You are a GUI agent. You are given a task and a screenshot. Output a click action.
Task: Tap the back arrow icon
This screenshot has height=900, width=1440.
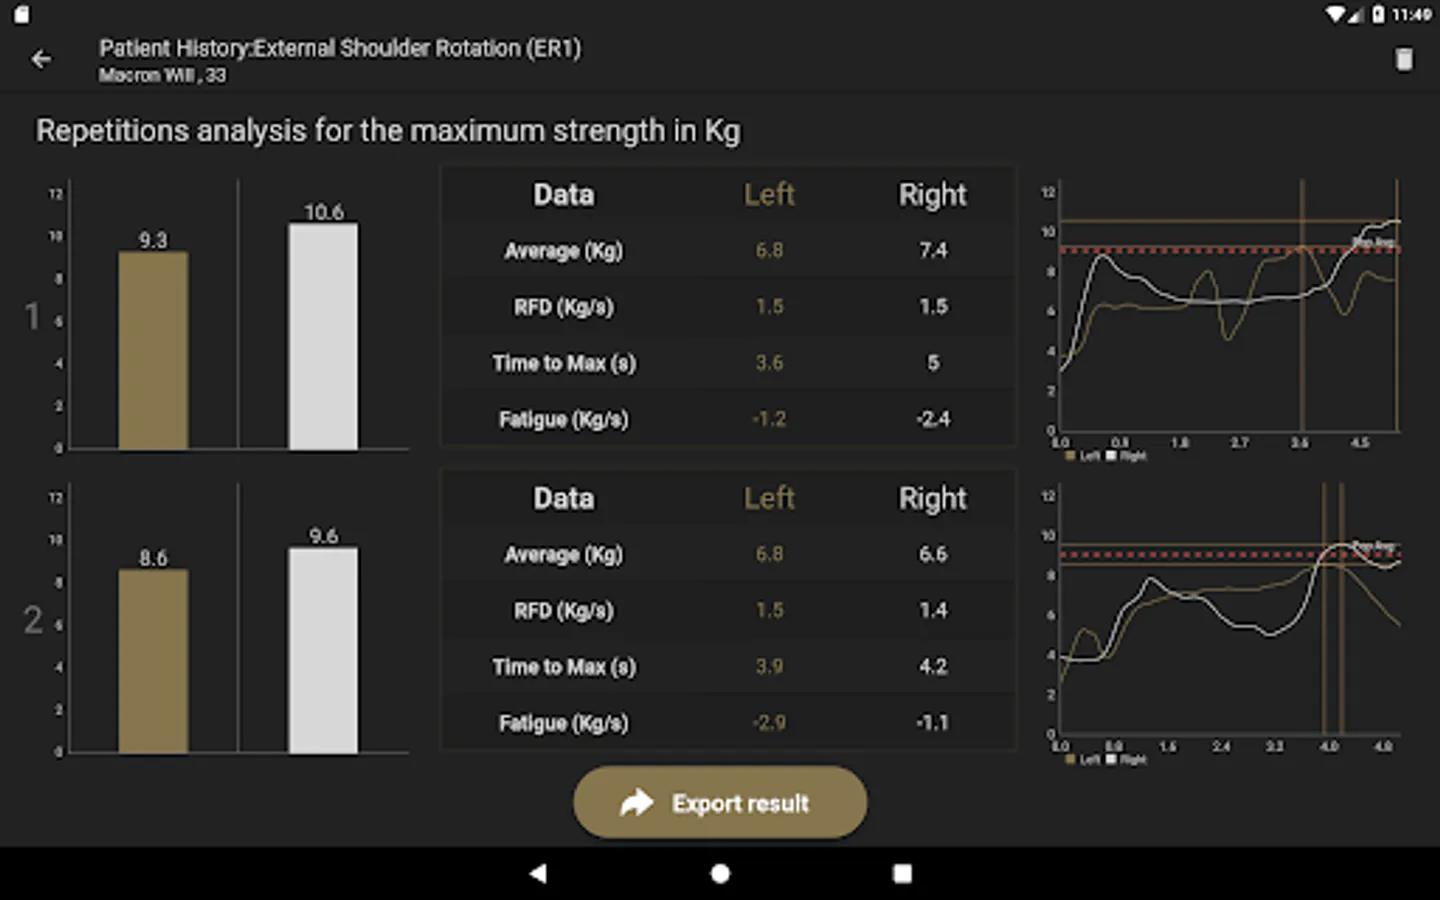pyautogui.click(x=41, y=60)
